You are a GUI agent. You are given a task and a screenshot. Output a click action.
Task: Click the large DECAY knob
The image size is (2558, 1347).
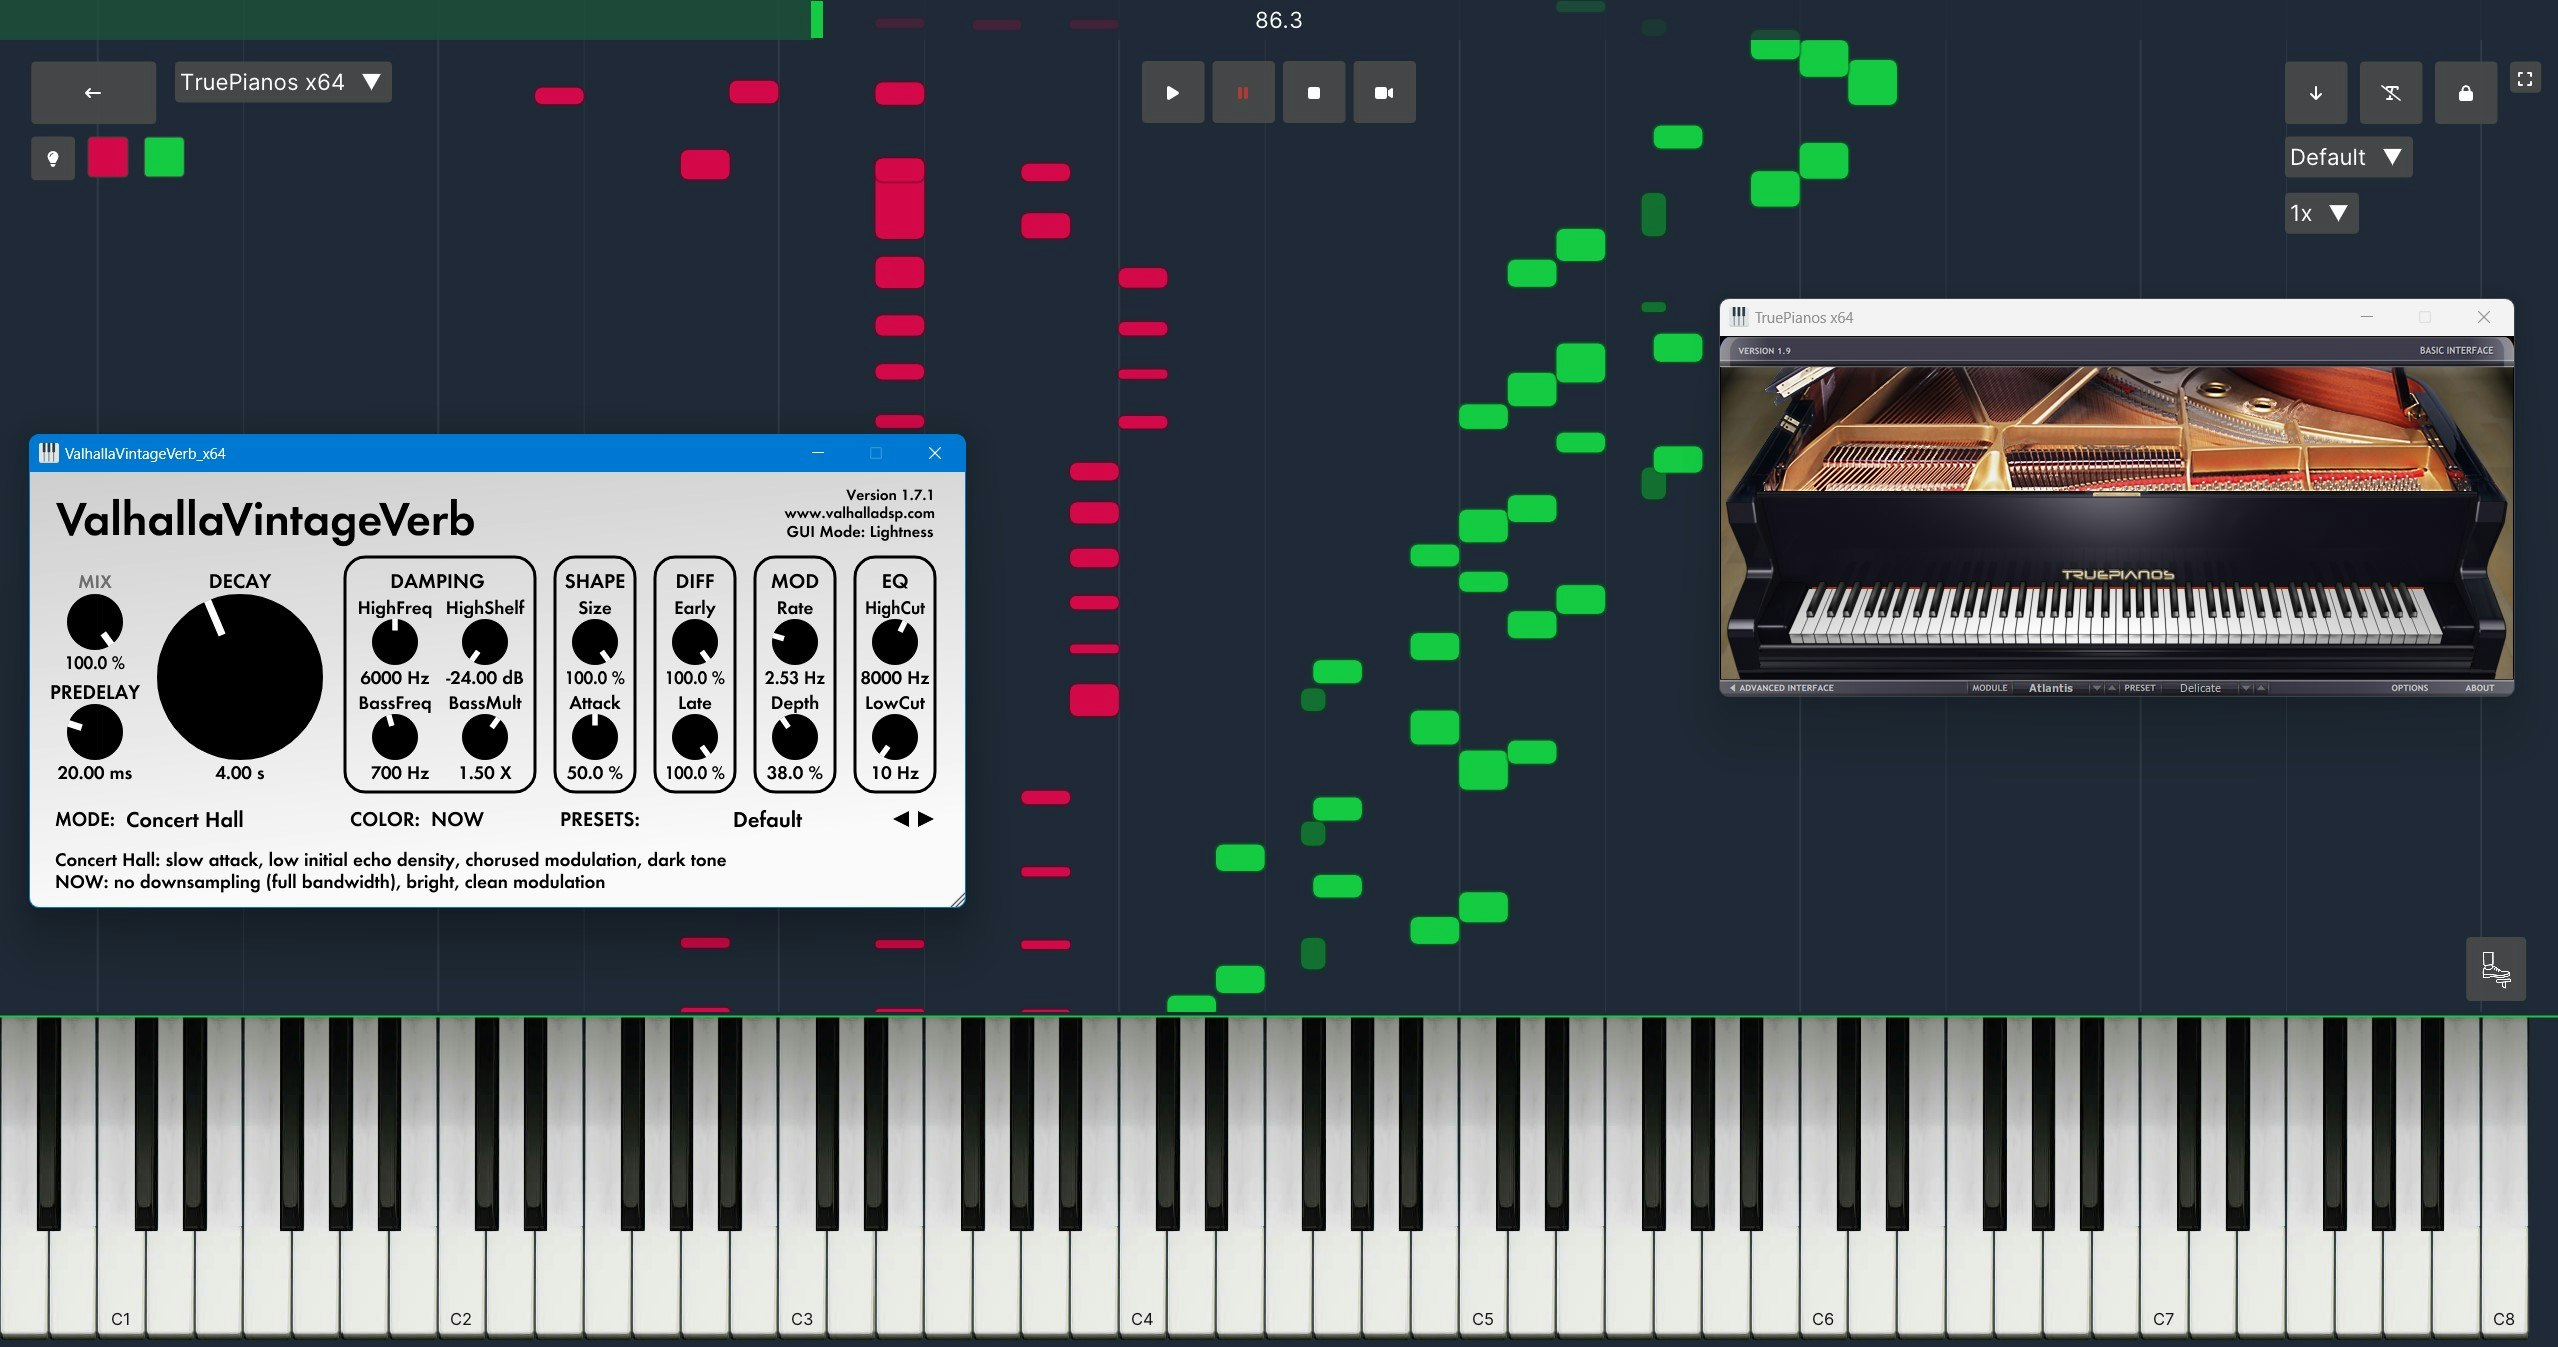click(x=240, y=677)
